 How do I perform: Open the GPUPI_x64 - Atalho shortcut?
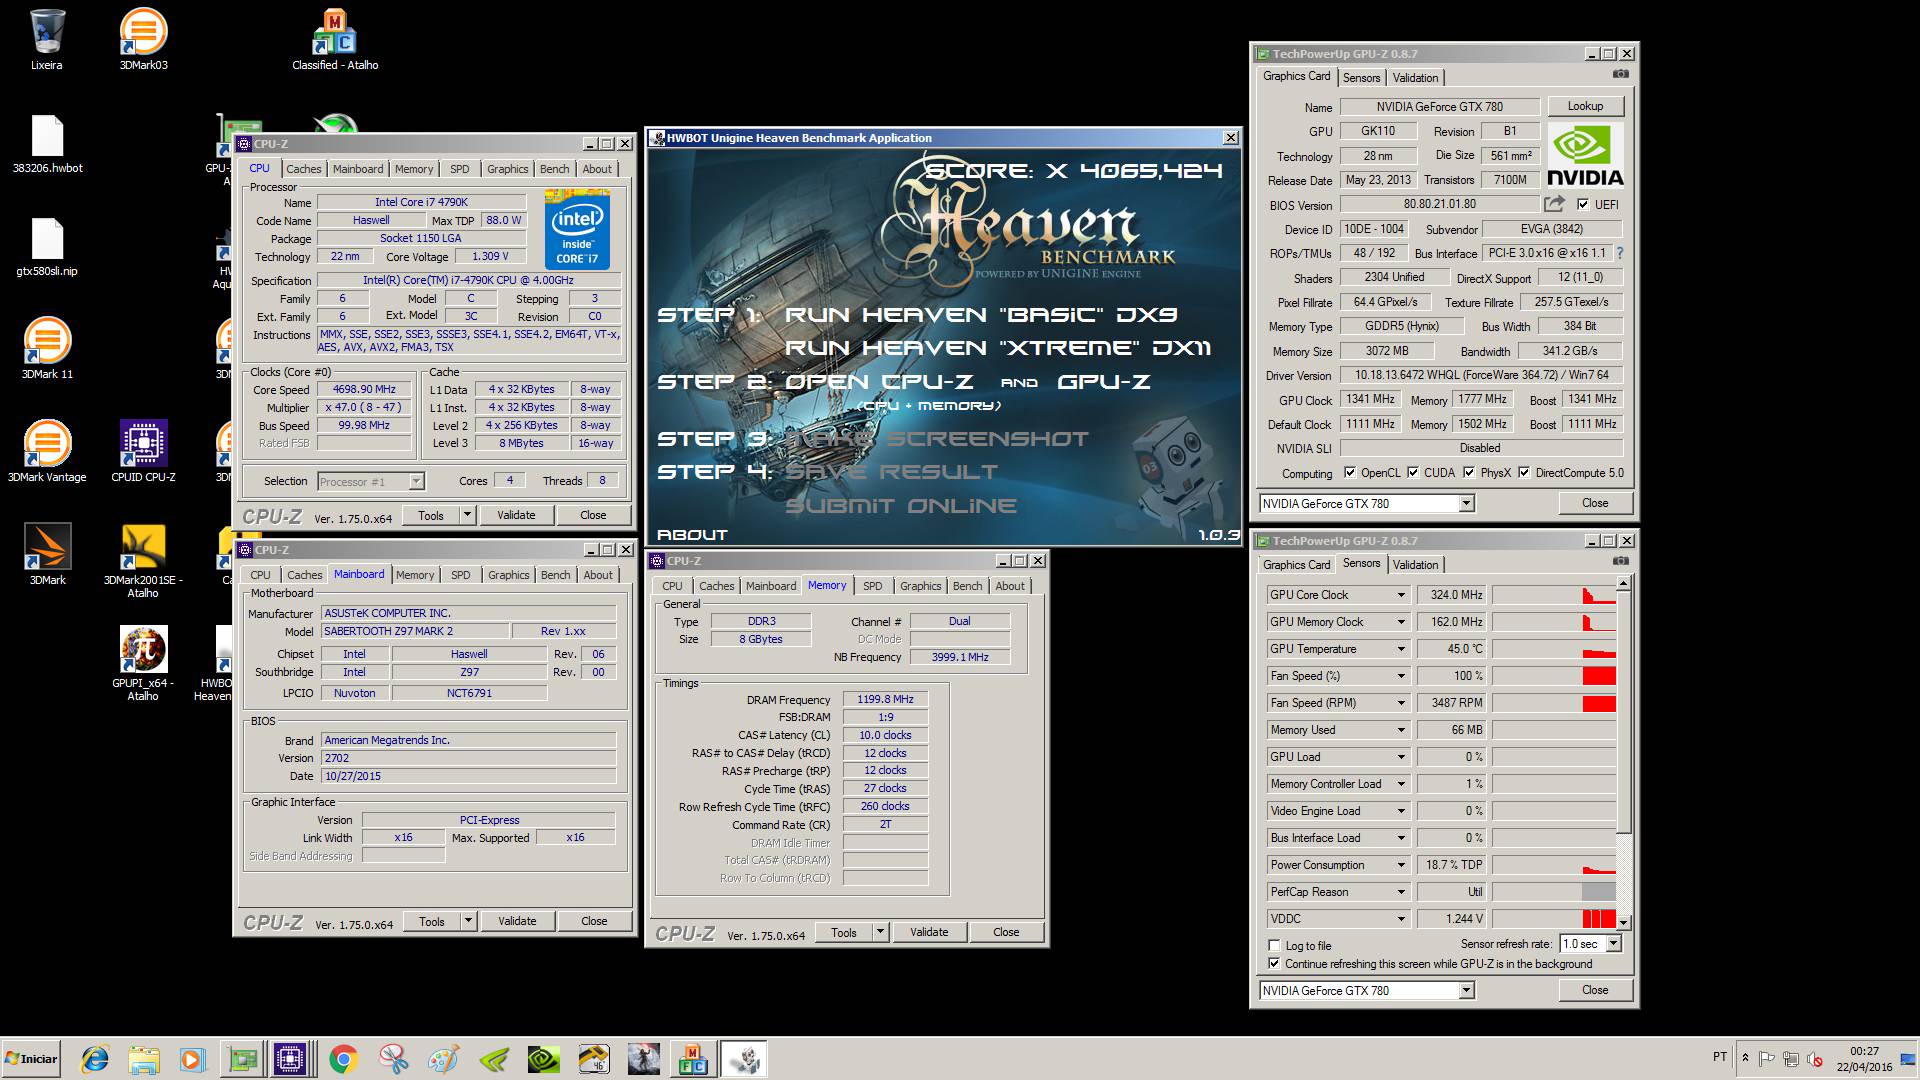pos(143,650)
